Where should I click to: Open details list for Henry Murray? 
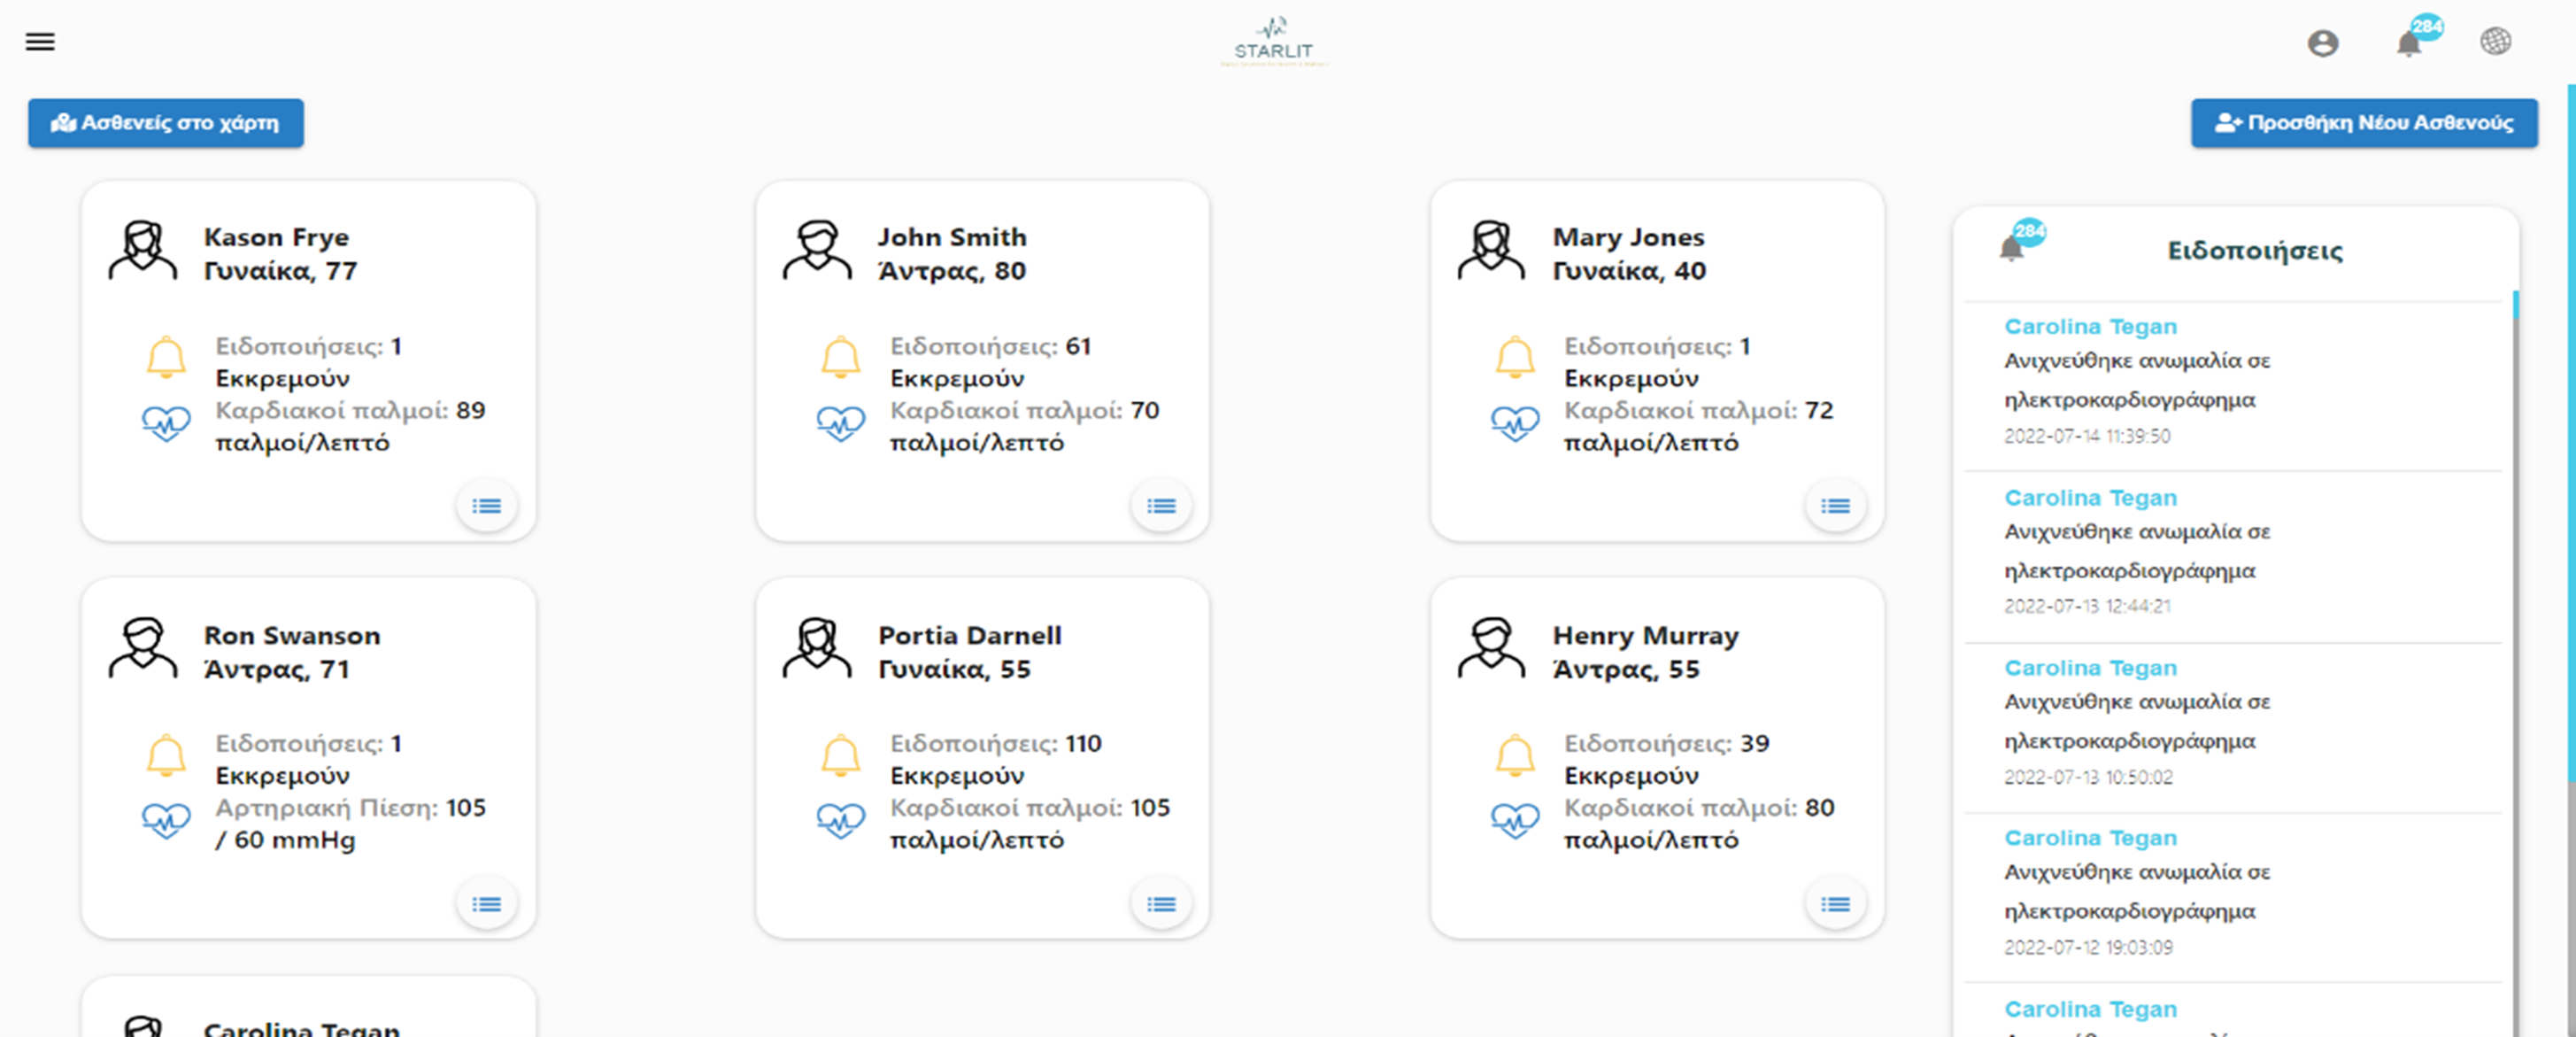(1836, 904)
